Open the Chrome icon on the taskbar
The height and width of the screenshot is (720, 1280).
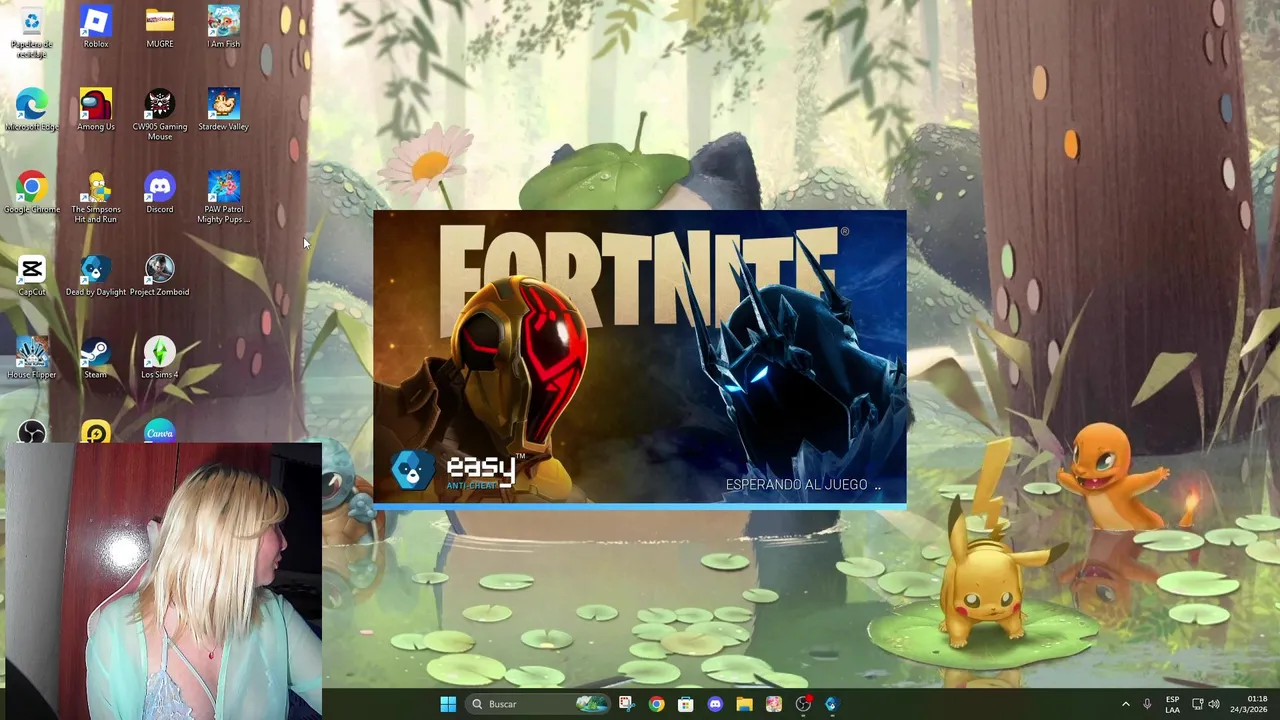click(x=656, y=704)
